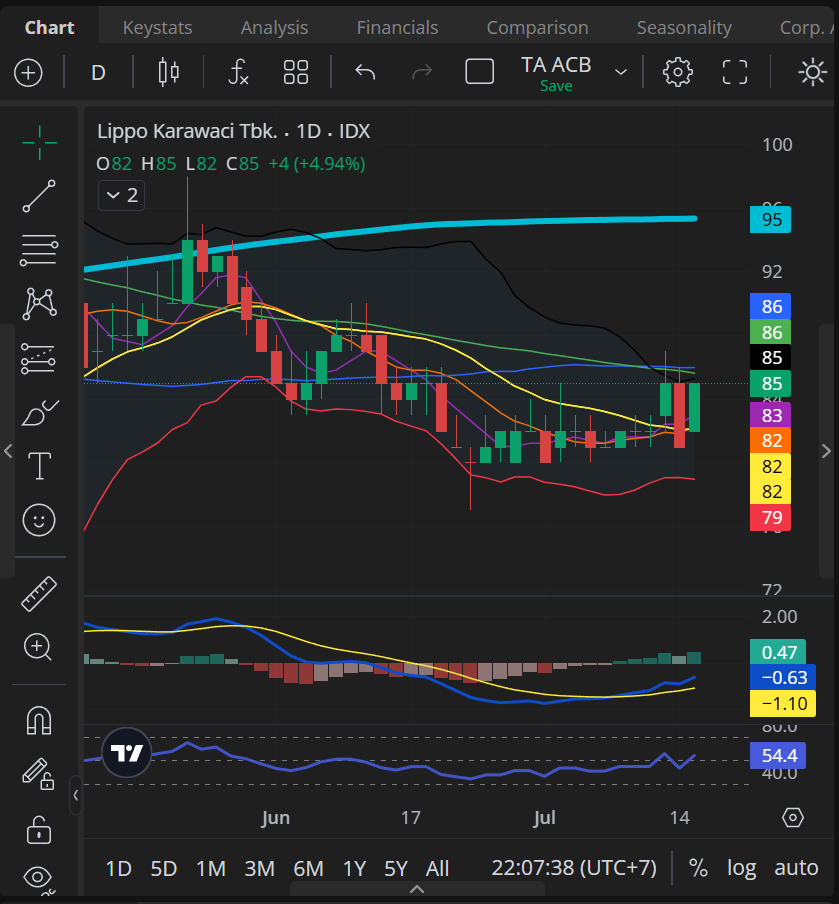The height and width of the screenshot is (904, 839).
Task: Select the RSI 54.4 value label
Action: click(778, 755)
